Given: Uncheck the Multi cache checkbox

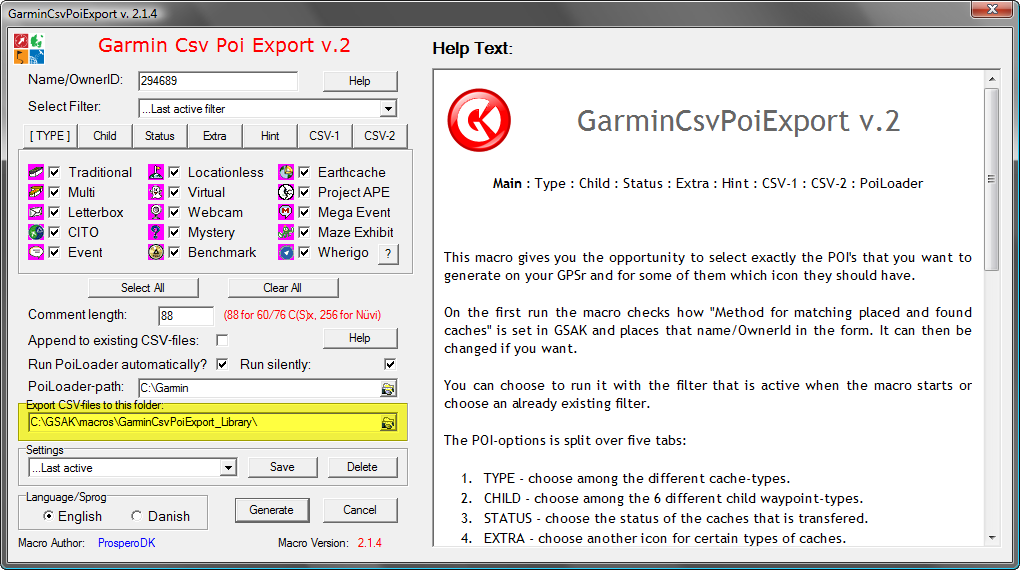Looking at the screenshot, I should [55, 193].
